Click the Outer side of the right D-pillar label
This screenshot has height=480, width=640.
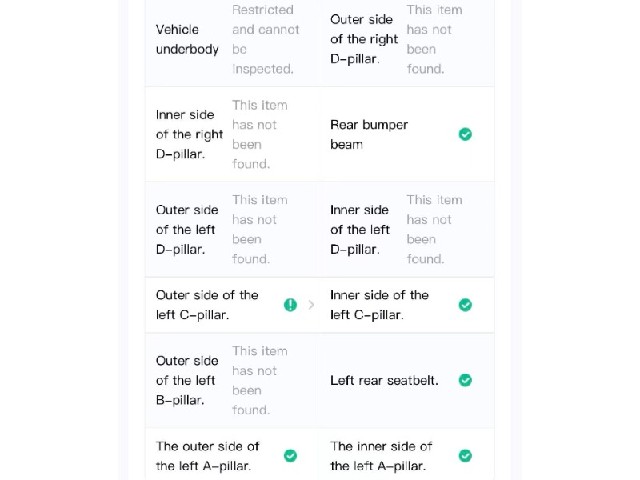point(364,39)
